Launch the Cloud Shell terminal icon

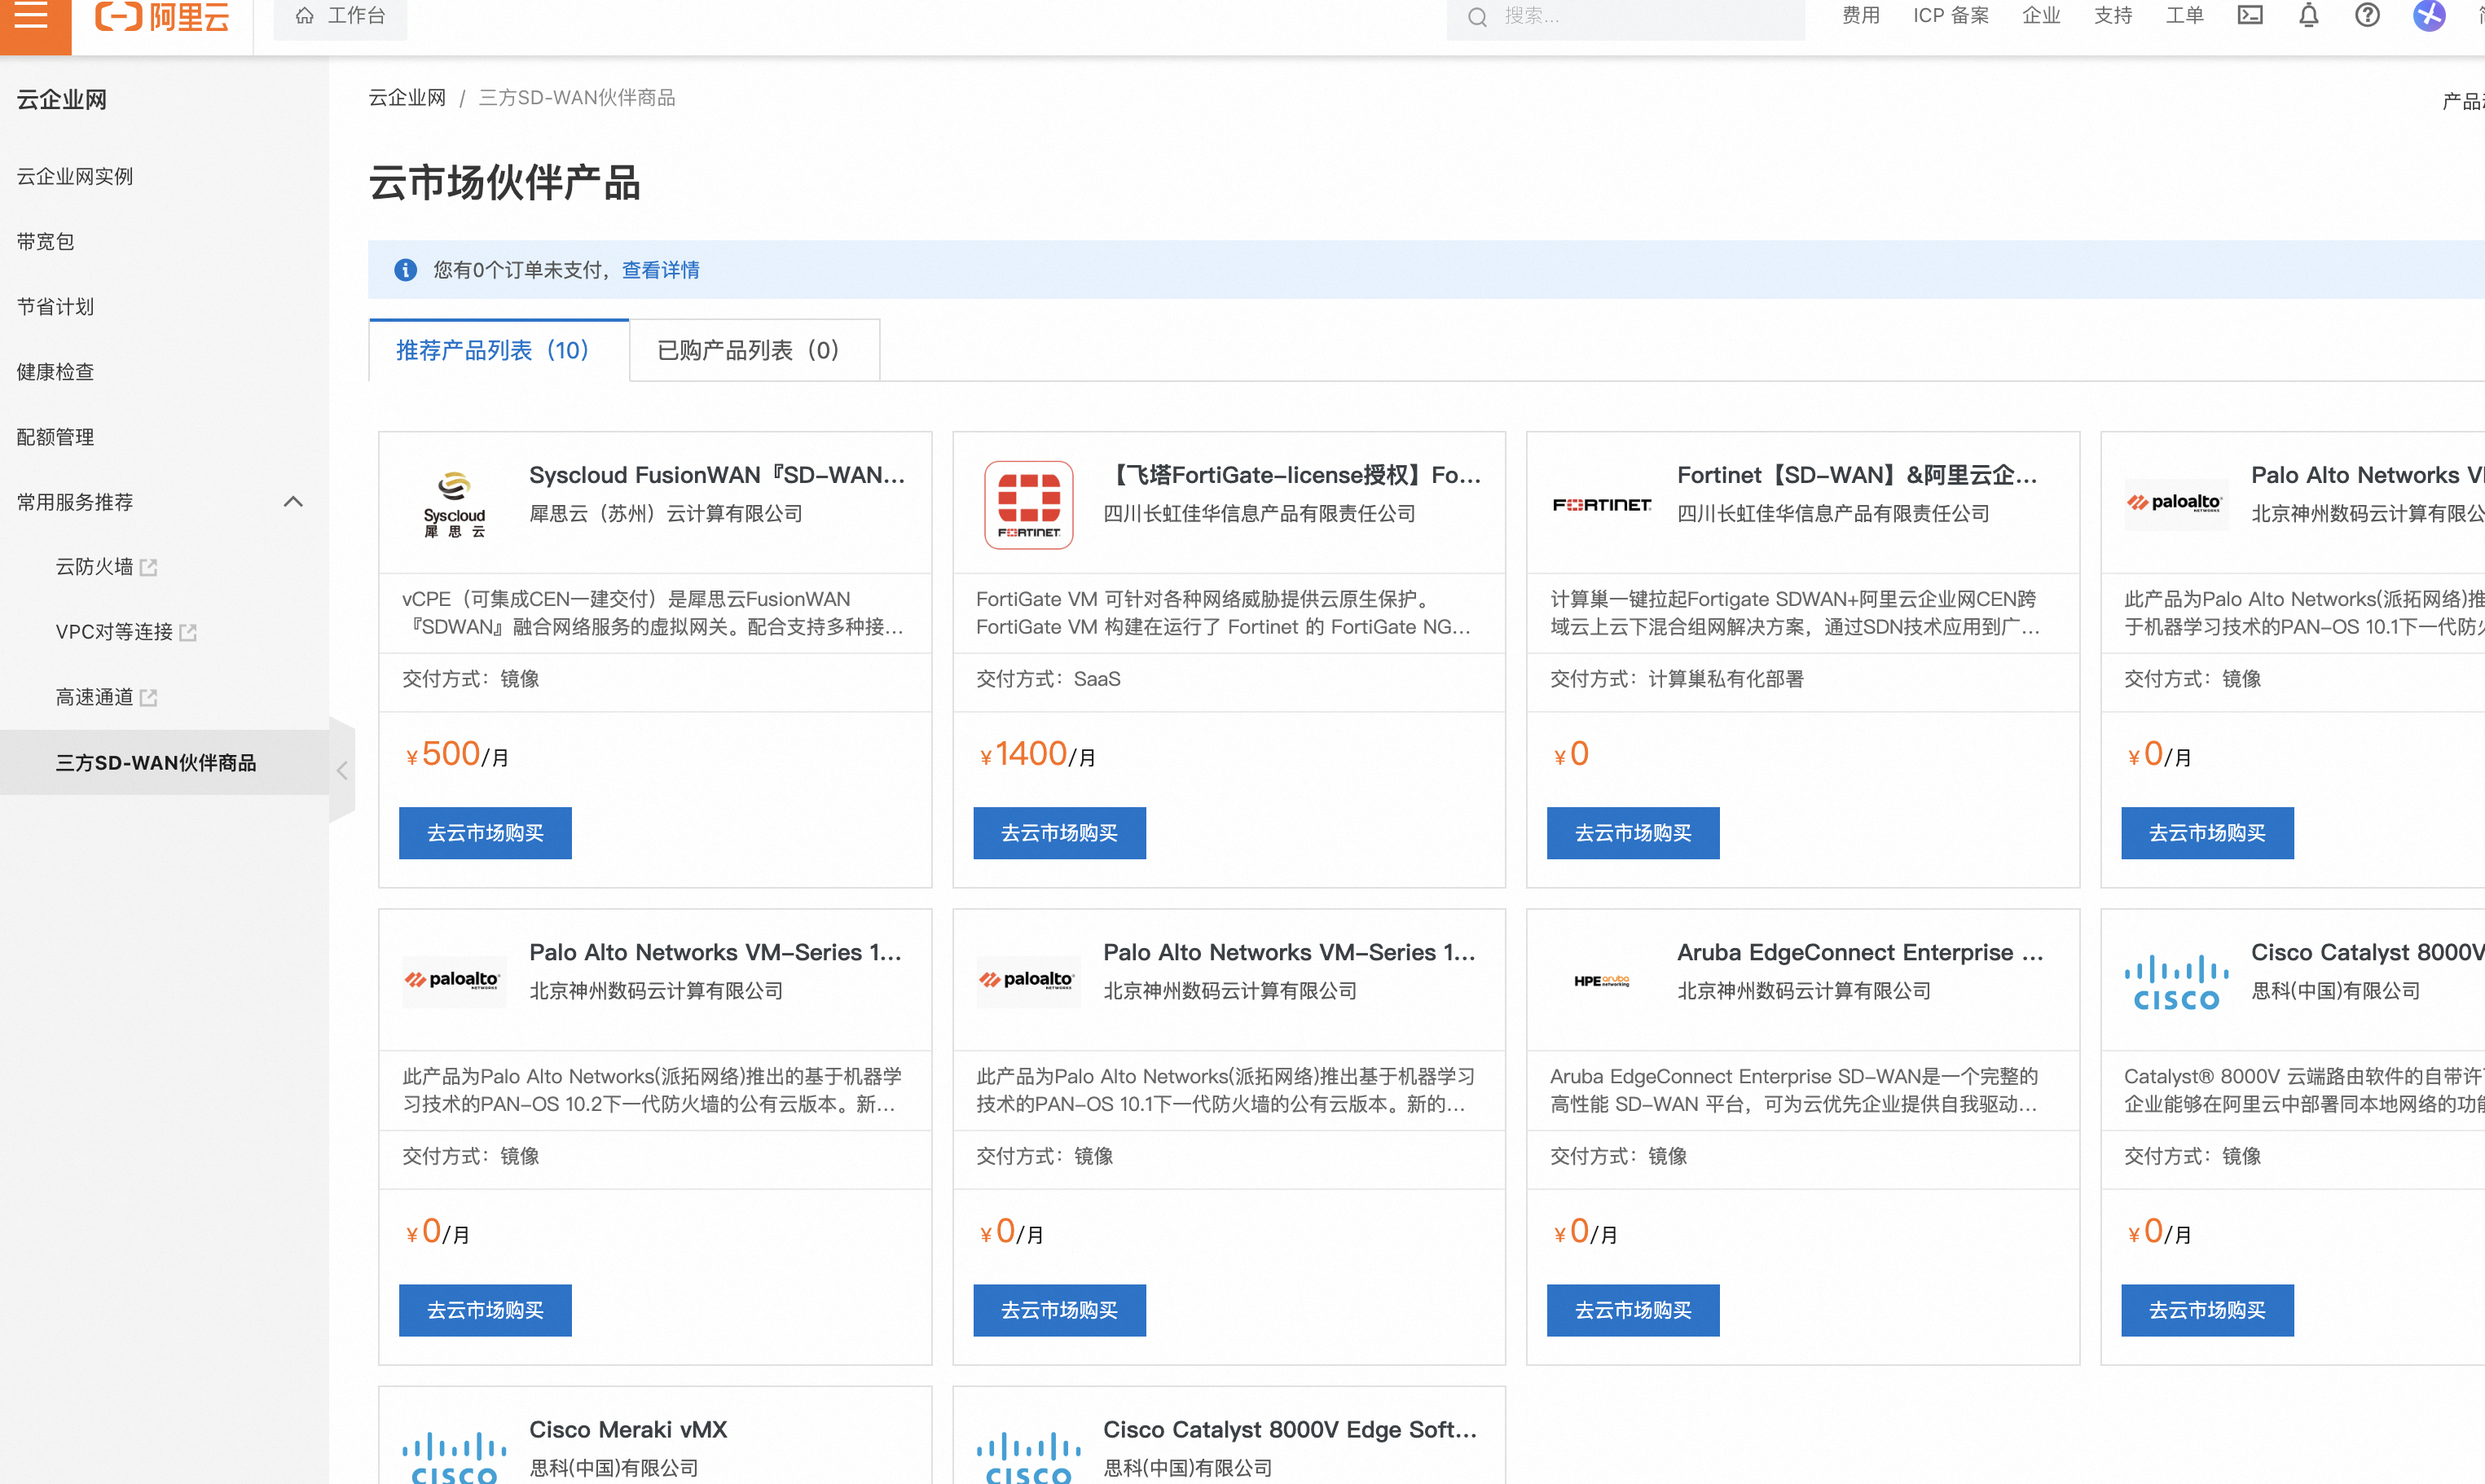[x=2250, y=15]
